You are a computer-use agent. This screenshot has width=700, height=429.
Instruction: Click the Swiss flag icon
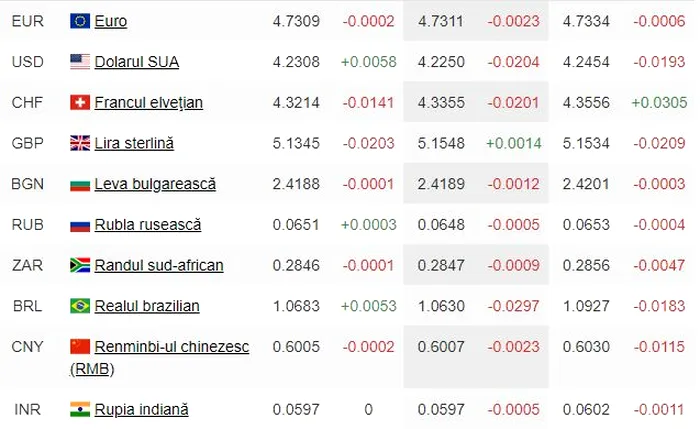click(80, 103)
